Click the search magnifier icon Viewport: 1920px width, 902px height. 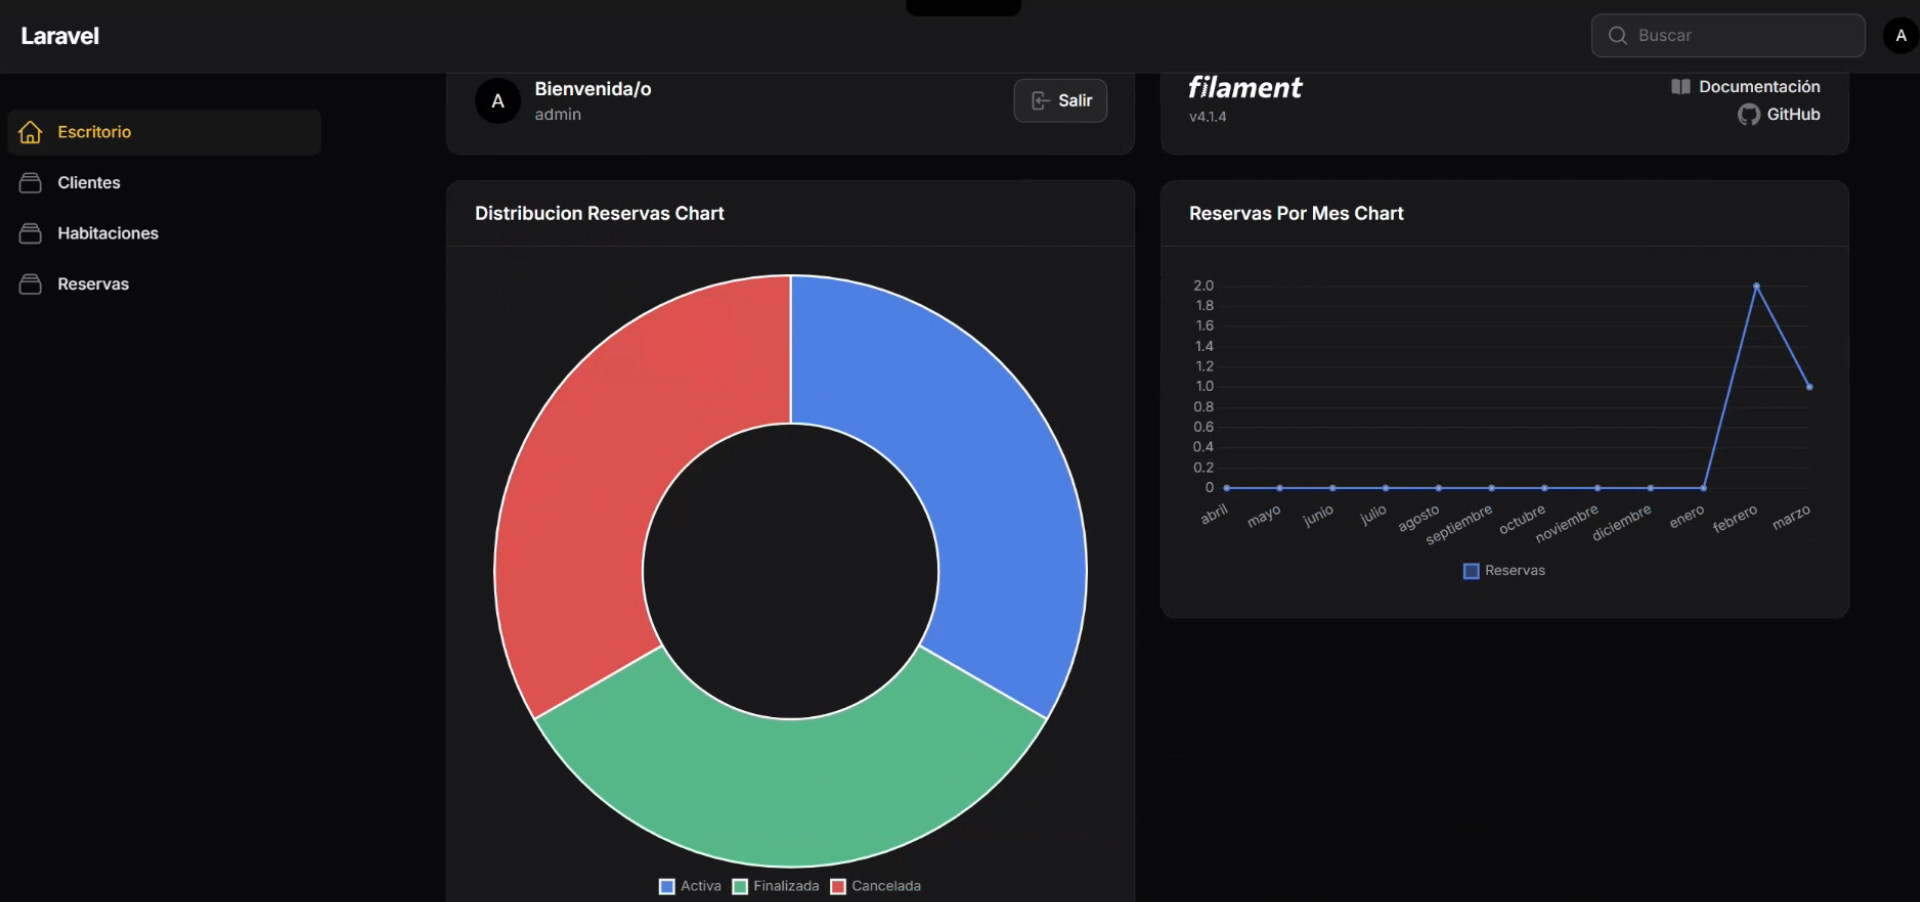click(1617, 36)
